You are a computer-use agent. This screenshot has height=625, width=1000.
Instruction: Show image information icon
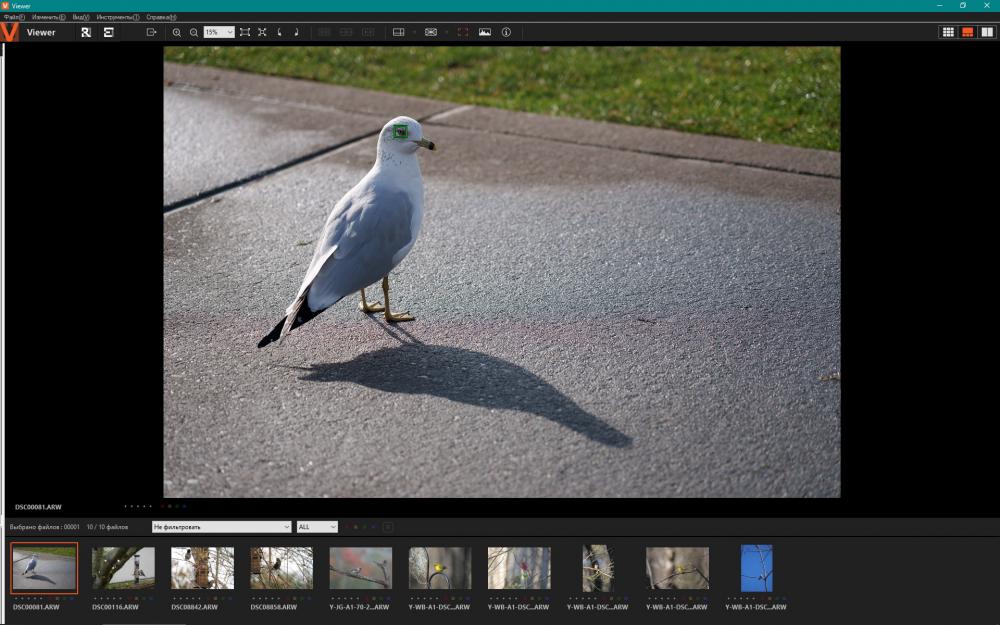tap(506, 32)
